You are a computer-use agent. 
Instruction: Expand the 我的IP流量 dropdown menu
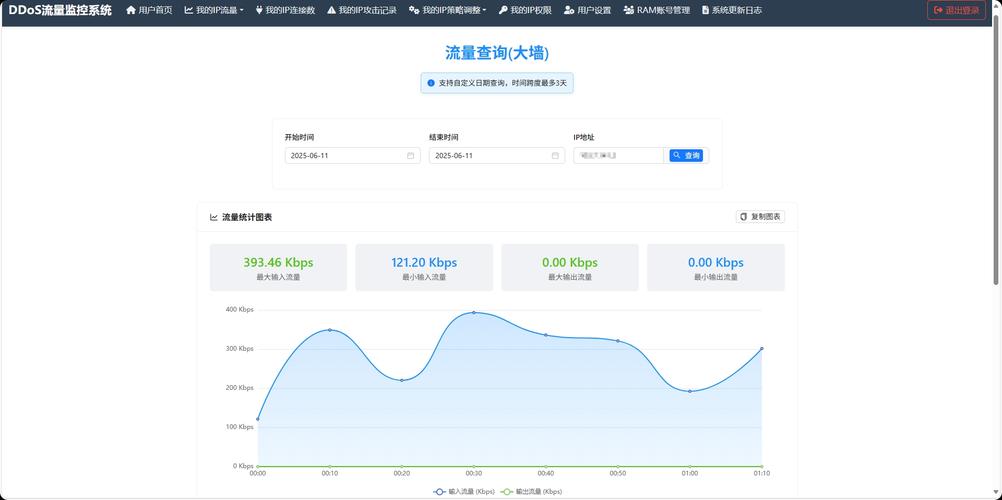point(214,10)
